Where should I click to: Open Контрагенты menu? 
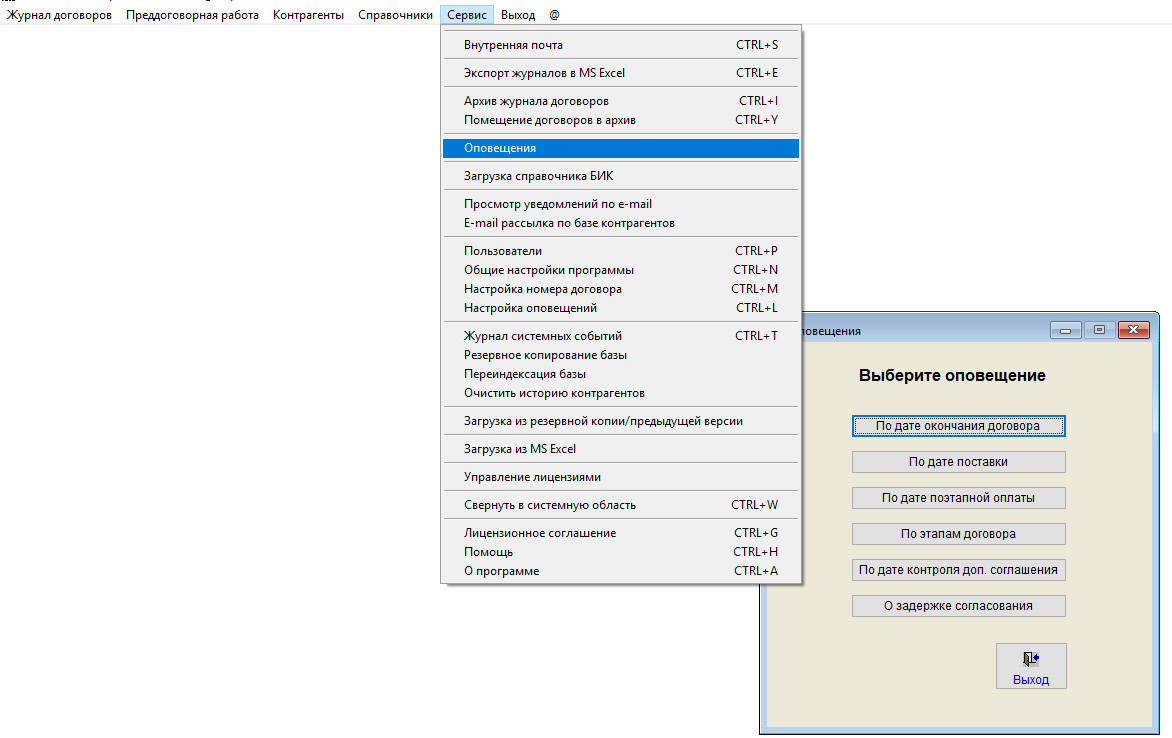(x=308, y=15)
